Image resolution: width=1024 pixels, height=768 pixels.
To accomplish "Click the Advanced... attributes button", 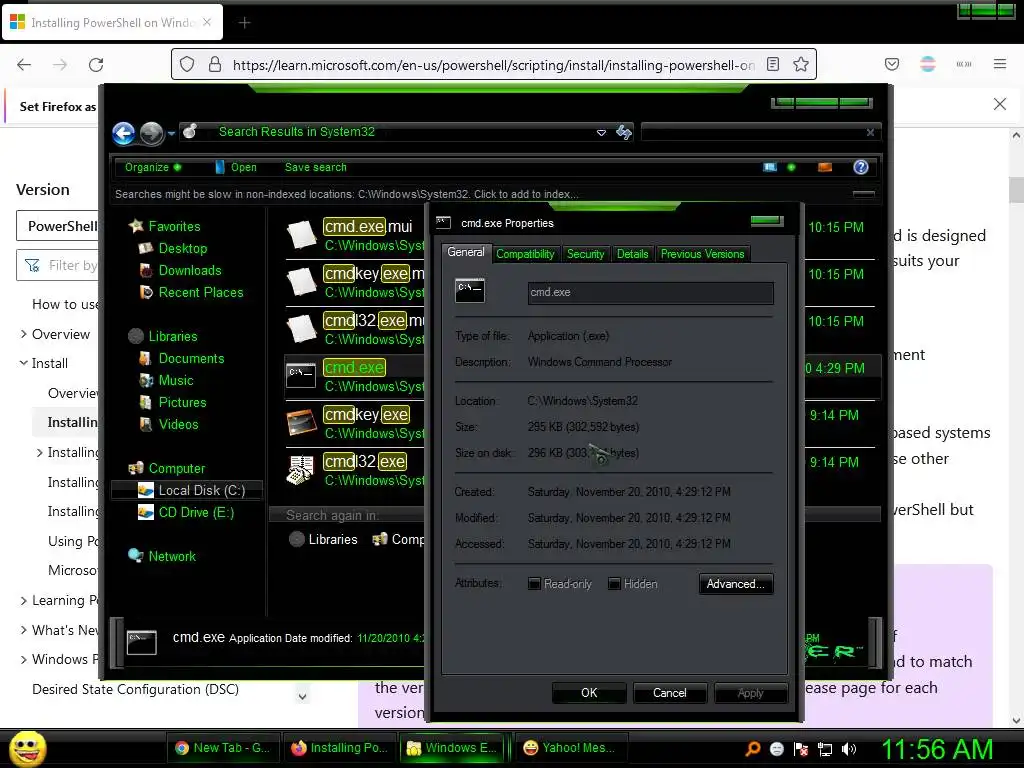I will click(x=735, y=584).
